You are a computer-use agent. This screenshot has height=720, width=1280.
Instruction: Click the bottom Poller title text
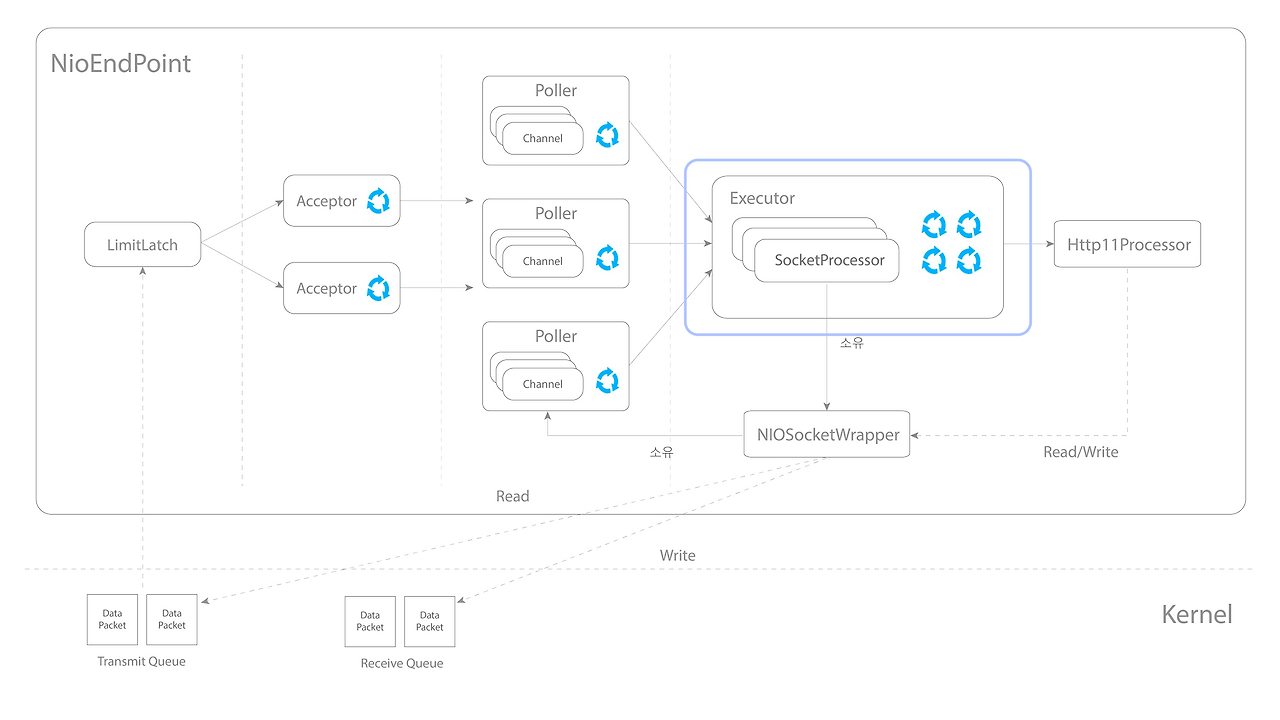point(556,336)
